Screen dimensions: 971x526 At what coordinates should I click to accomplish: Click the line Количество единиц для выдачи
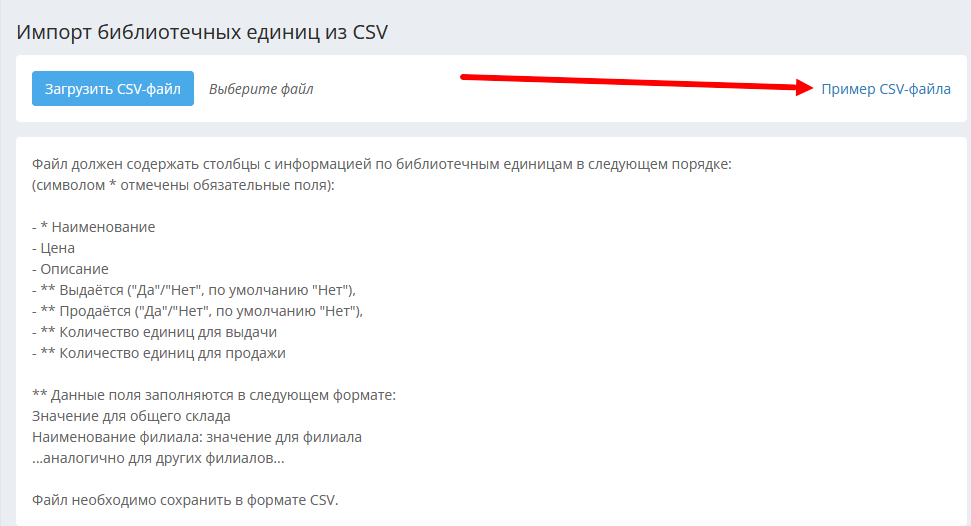click(154, 332)
